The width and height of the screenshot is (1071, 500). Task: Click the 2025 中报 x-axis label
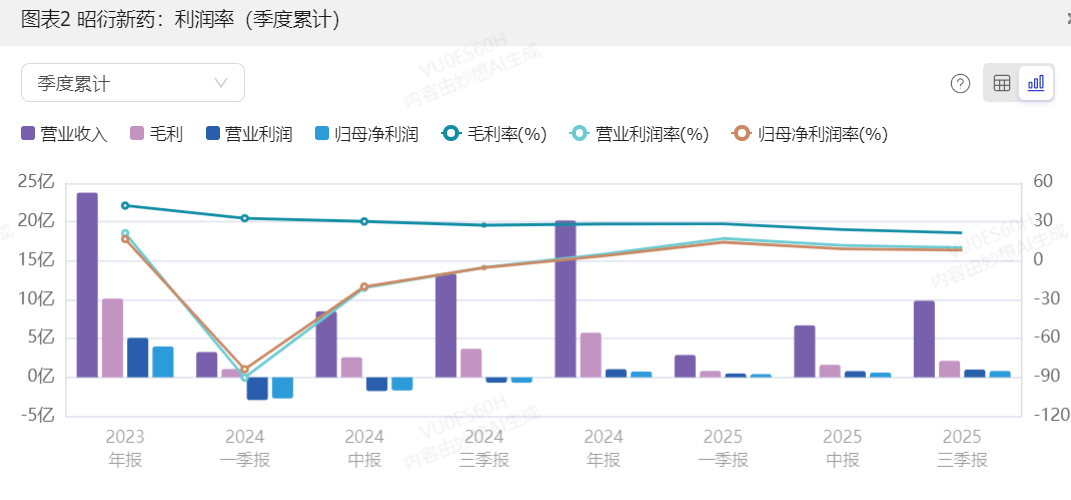[x=842, y=448]
